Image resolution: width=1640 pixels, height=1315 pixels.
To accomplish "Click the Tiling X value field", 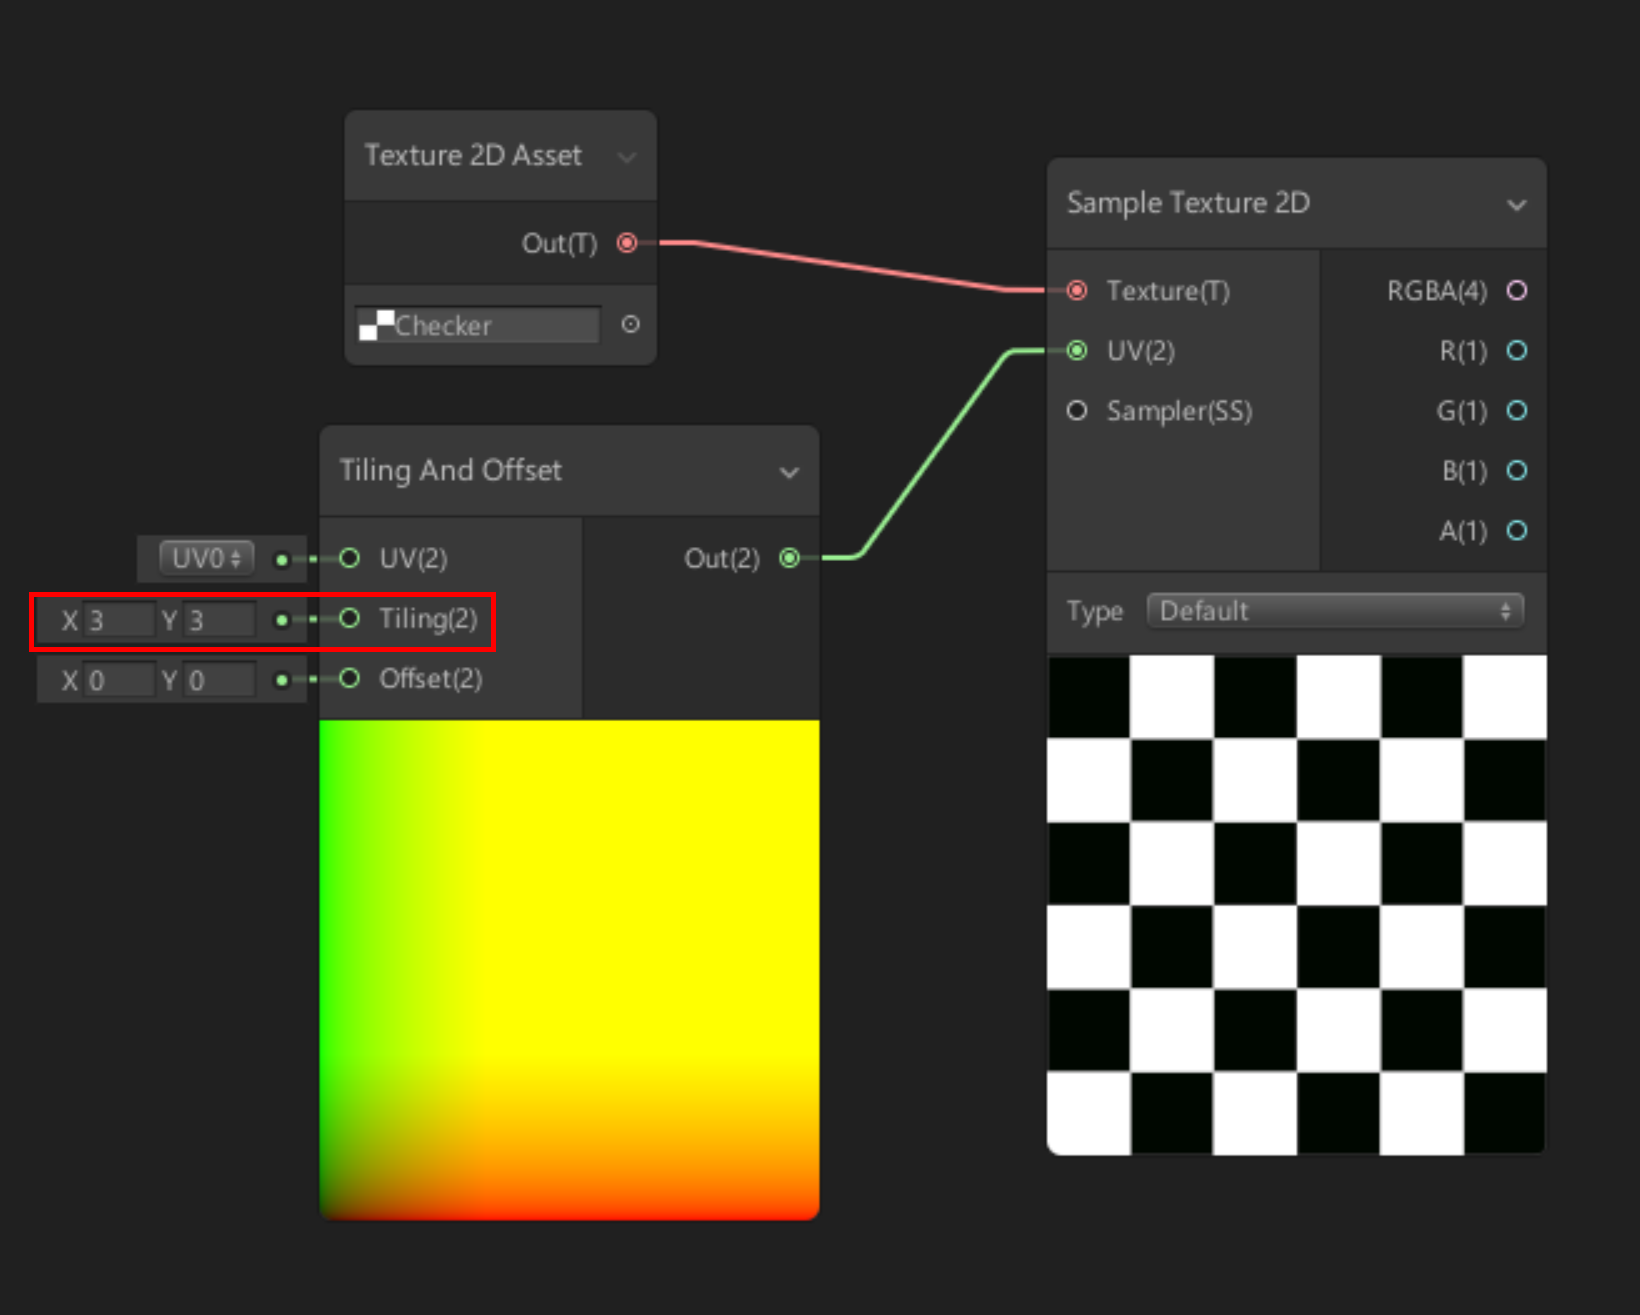I will coord(119,621).
